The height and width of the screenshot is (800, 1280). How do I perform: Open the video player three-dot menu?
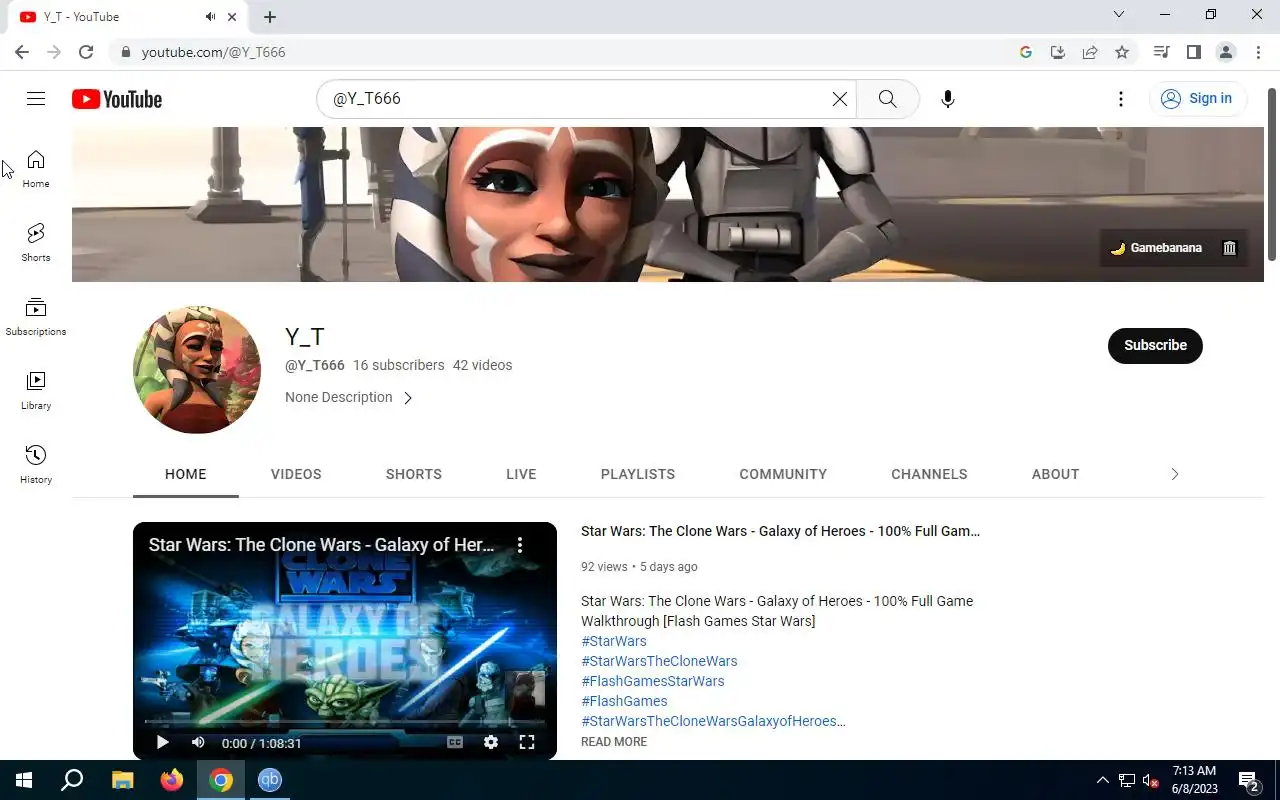520,545
